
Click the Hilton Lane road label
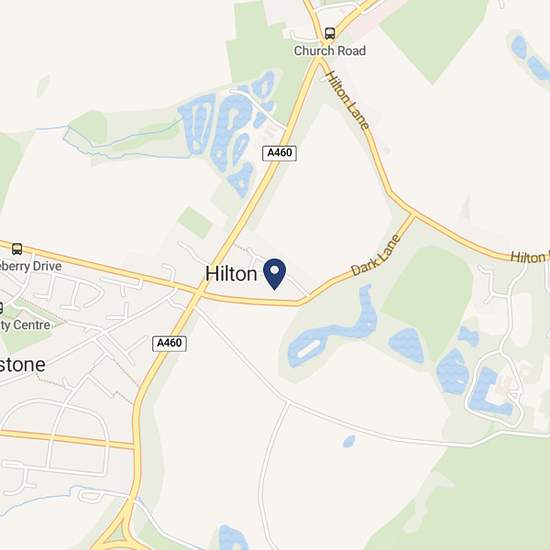point(348,100)
